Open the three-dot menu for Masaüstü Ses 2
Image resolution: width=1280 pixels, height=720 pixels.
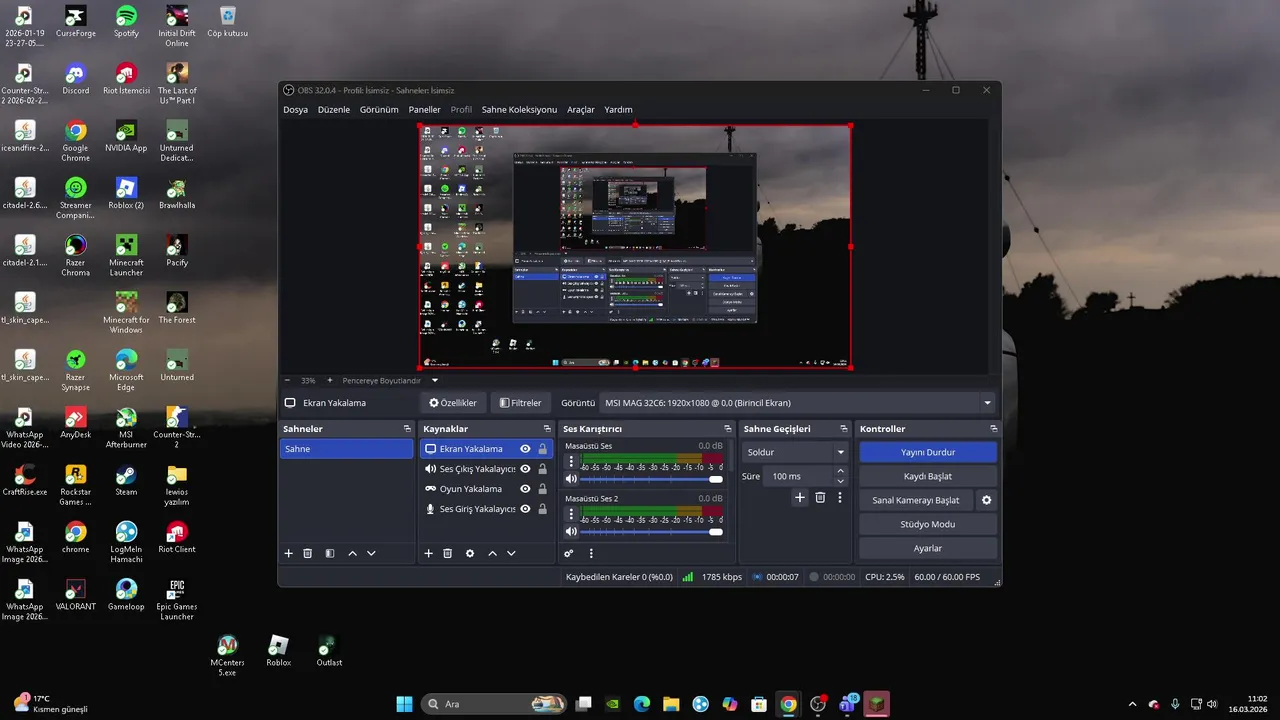pos(571,514)
